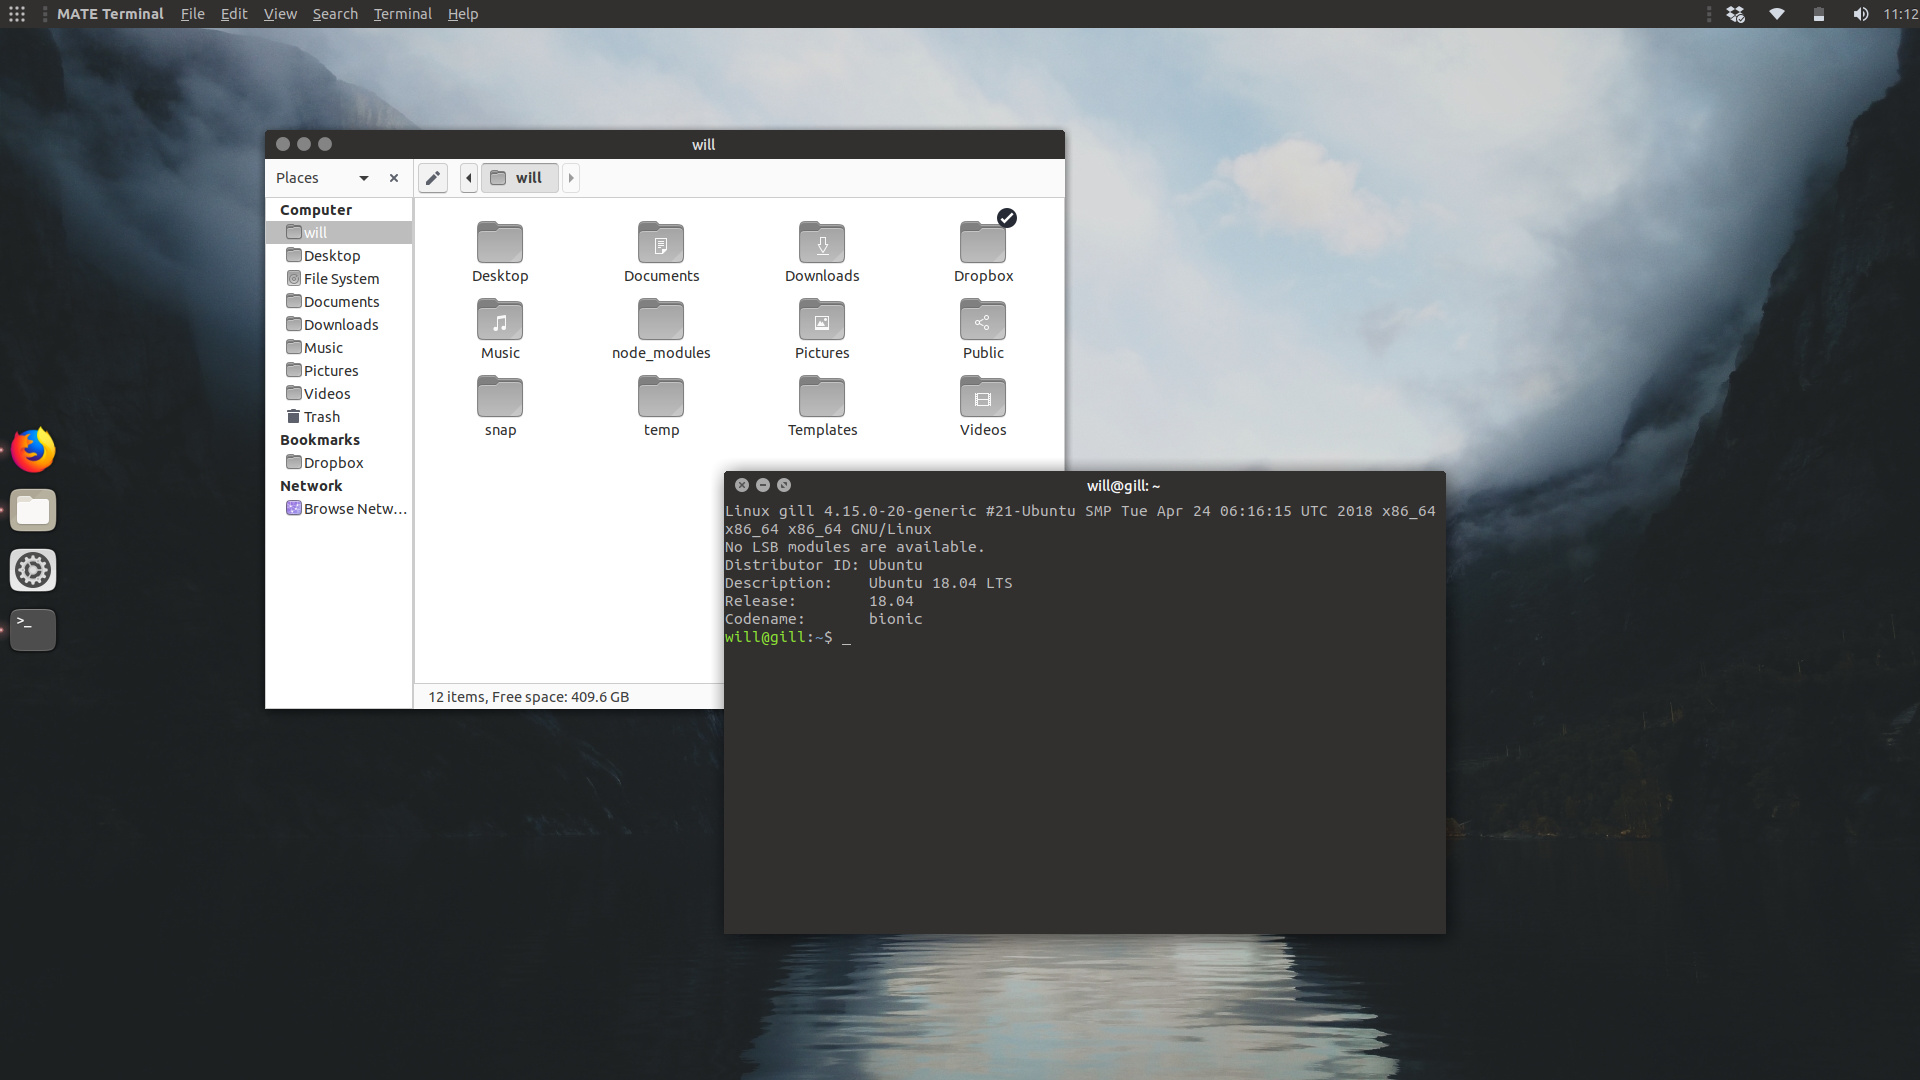Image resolution: width=1920 pixels, height=1080 pixels.
Task: Click the will path button
Action: [x=519, y=178]
